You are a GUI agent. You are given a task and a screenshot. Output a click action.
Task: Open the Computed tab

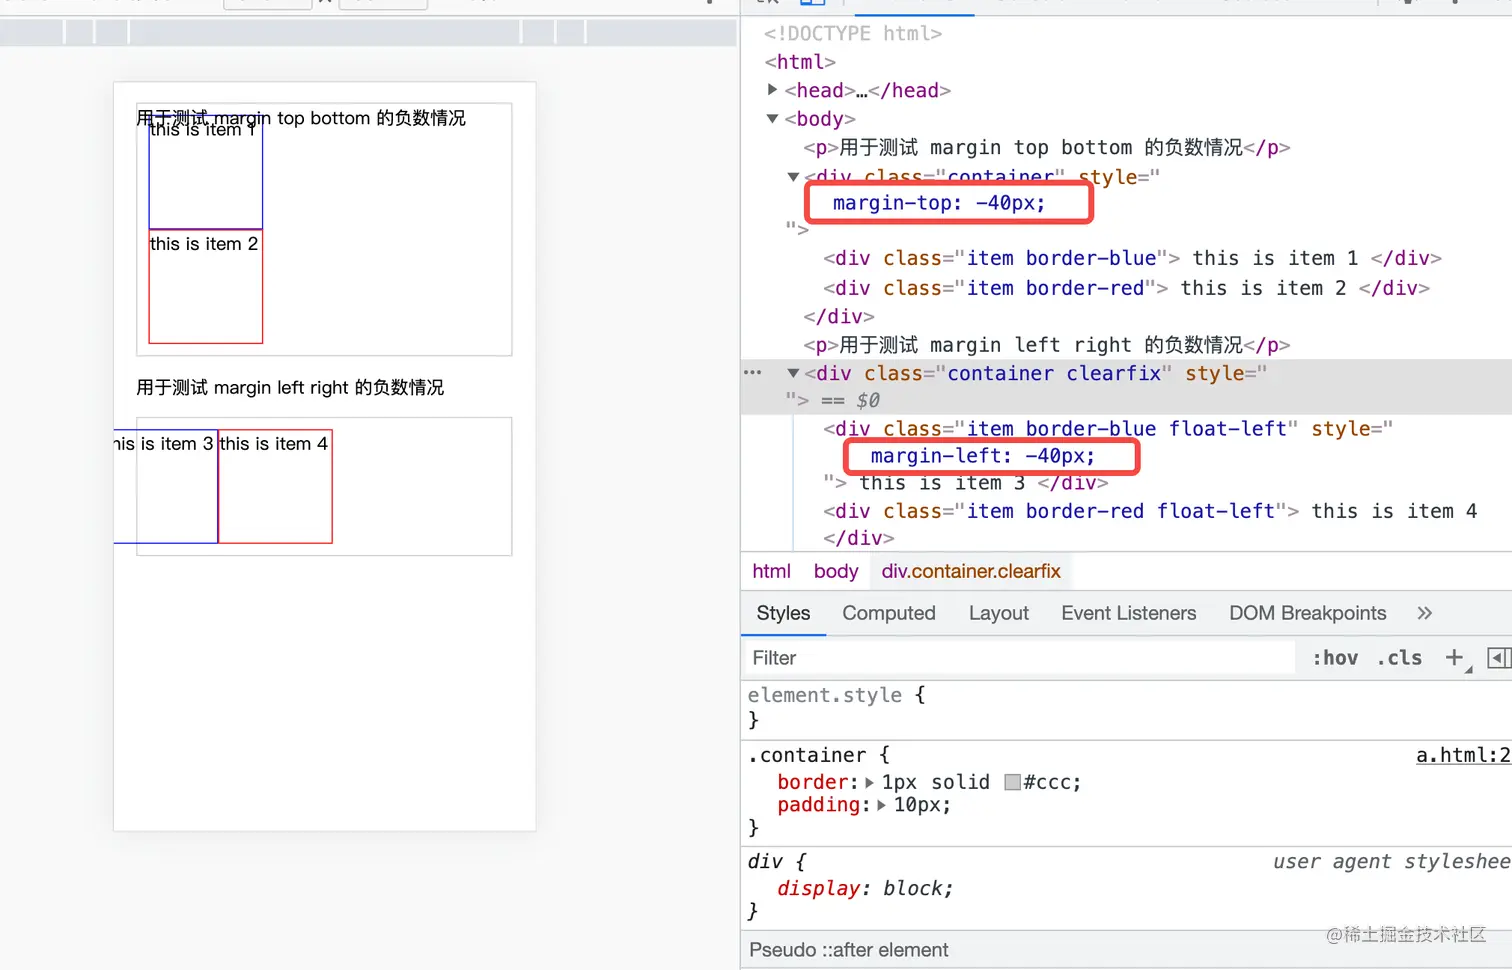pyautogui.click(x=889, y=613)
